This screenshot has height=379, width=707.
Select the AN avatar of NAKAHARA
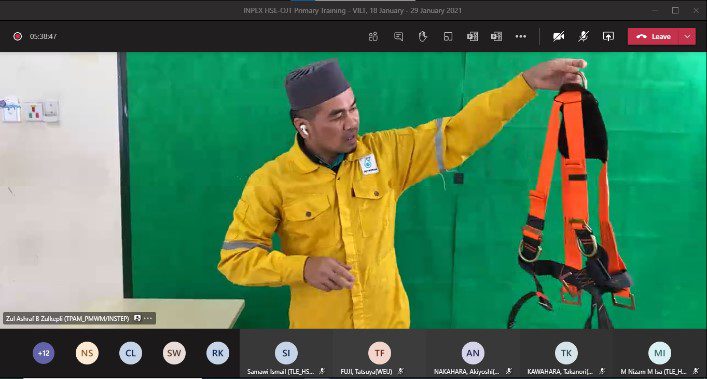coord(473,353)
